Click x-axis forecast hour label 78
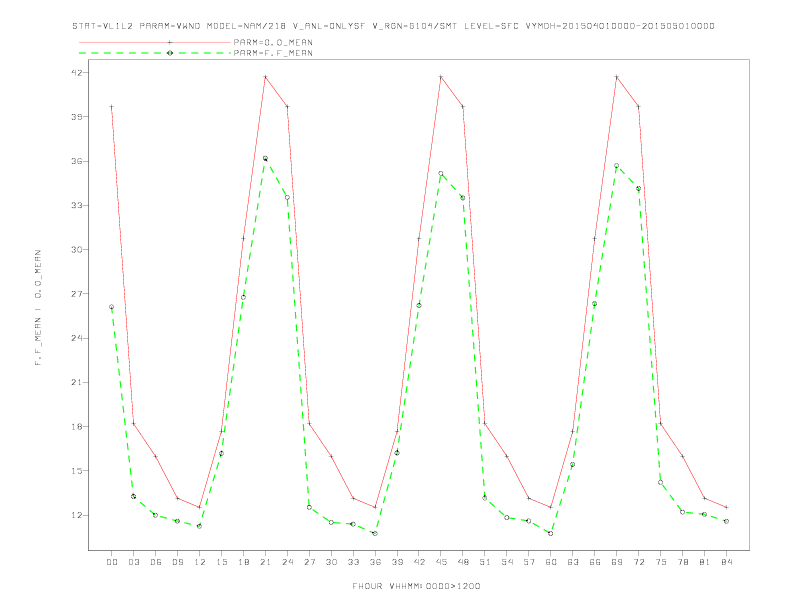 tap(683, 562)
